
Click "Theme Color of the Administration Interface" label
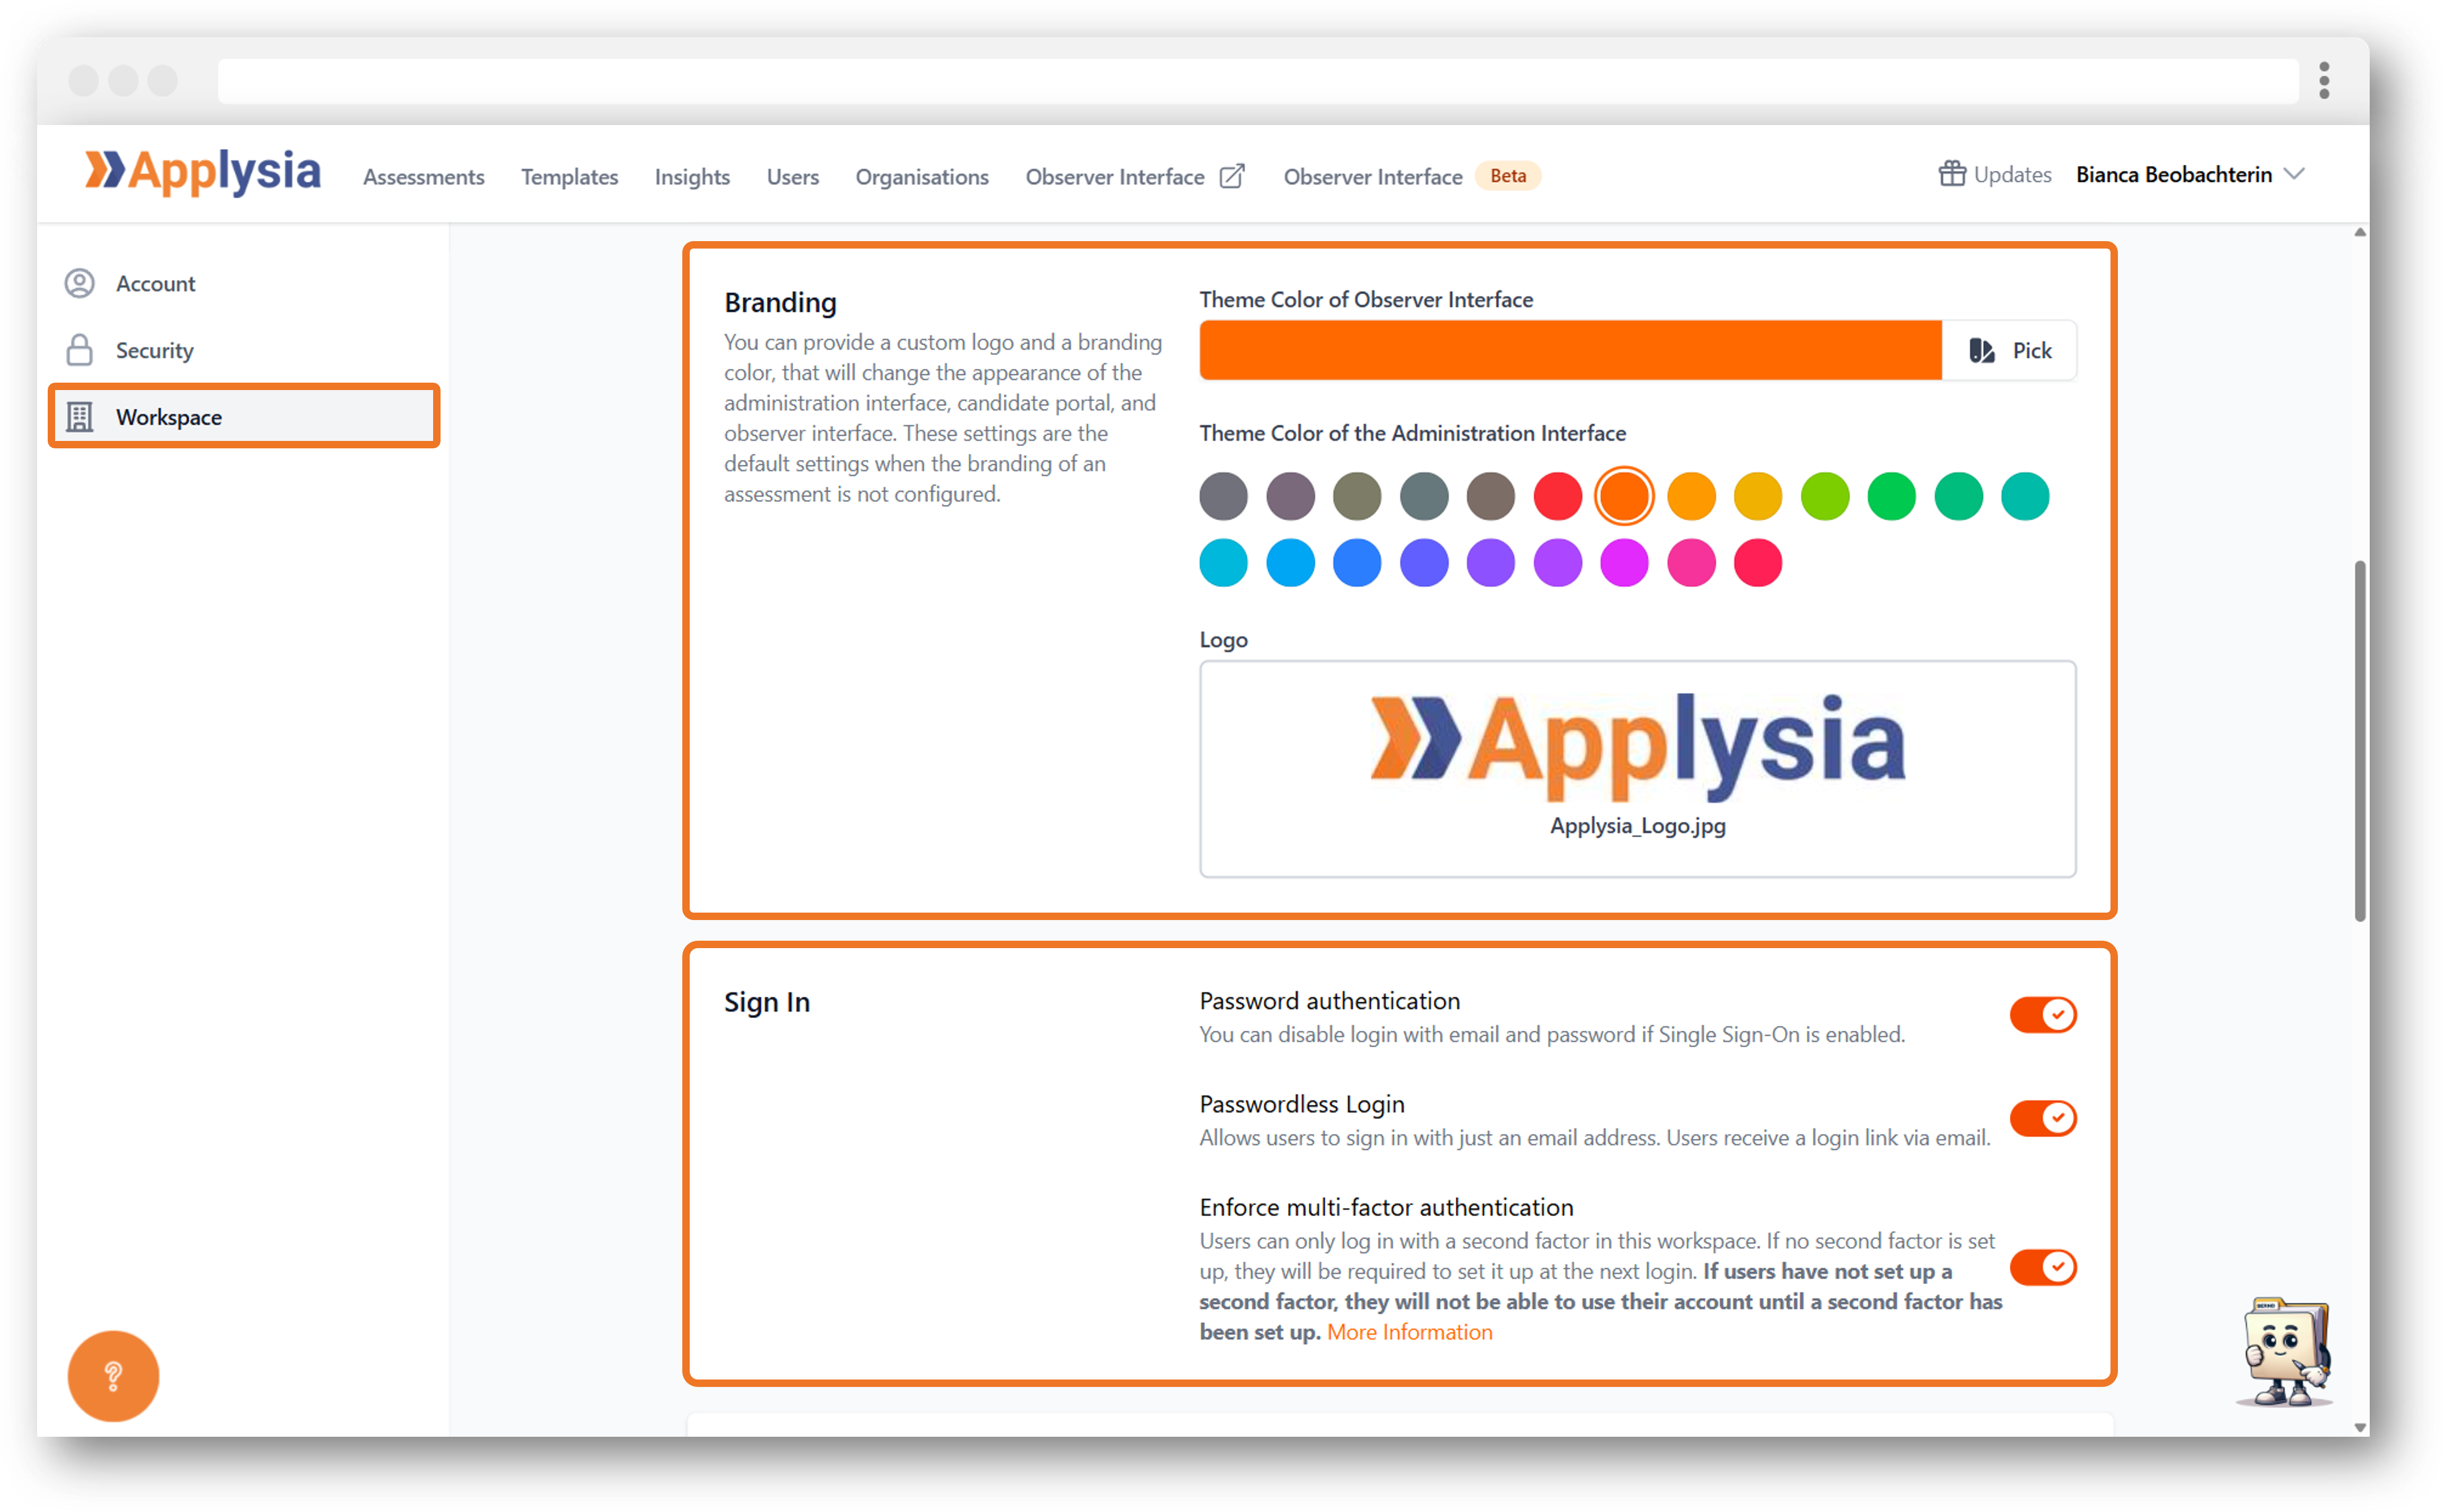pyautogui.click(x=1413, y=433)
